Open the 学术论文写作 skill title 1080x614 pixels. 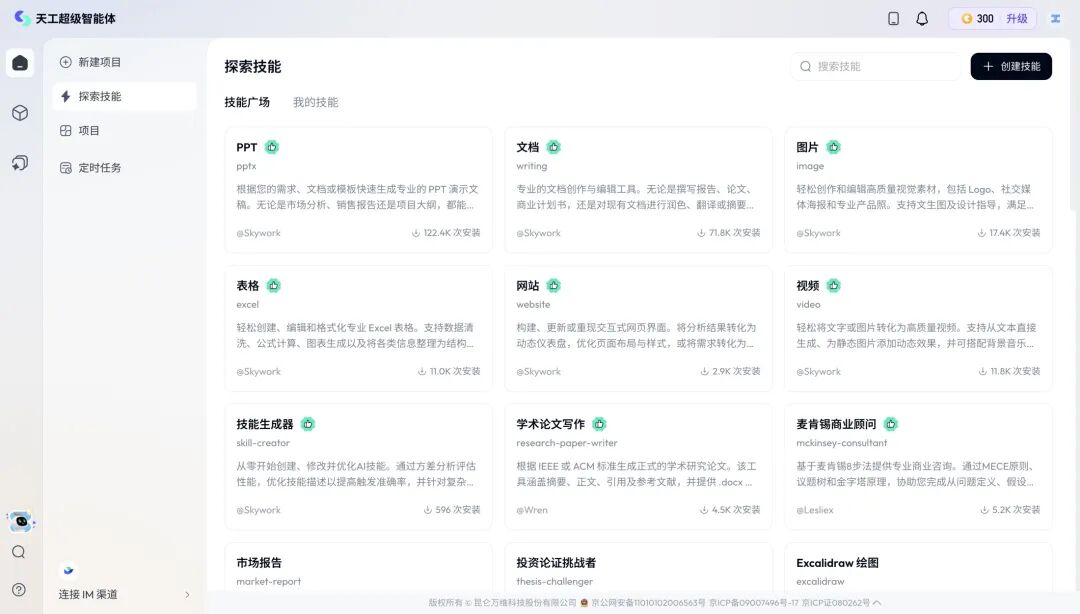tap(550, 424)
